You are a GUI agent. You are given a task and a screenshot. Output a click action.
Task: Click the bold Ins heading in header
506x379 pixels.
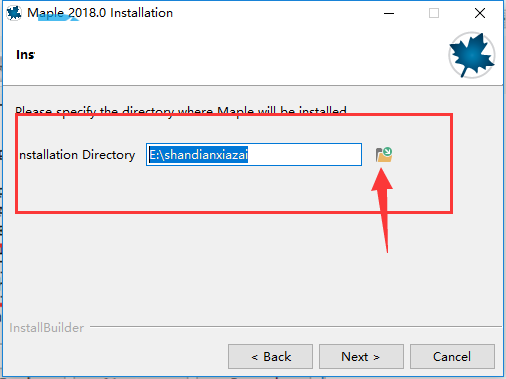tap(25, 55)
